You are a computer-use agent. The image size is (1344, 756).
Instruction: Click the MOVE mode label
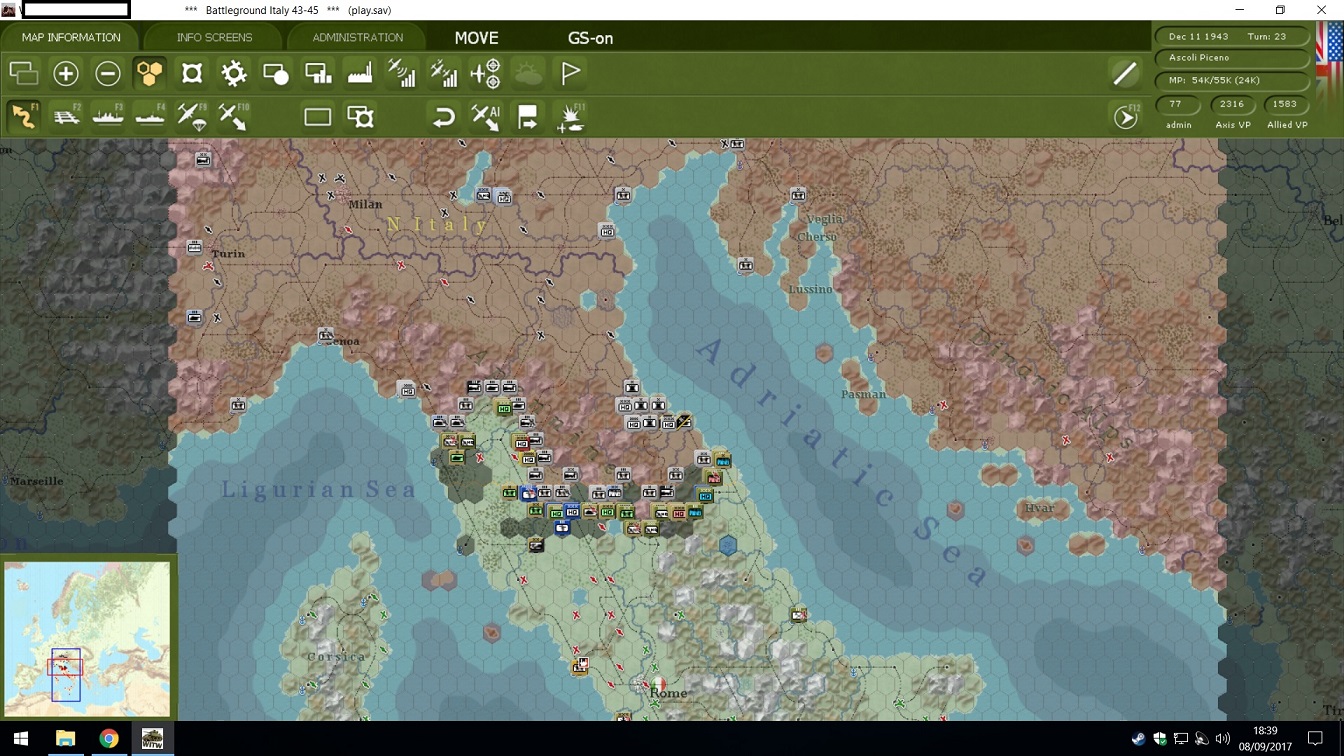pyautogui.click(x=476, y=38)
